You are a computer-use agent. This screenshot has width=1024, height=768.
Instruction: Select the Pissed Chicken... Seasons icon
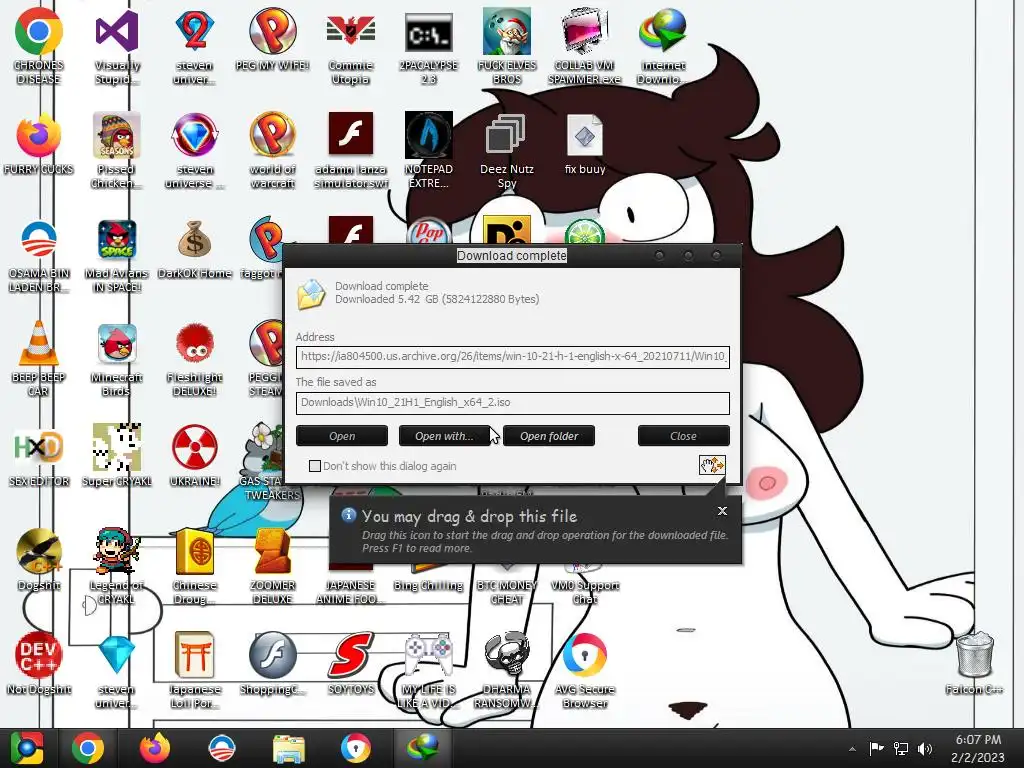tap(117, 151)
